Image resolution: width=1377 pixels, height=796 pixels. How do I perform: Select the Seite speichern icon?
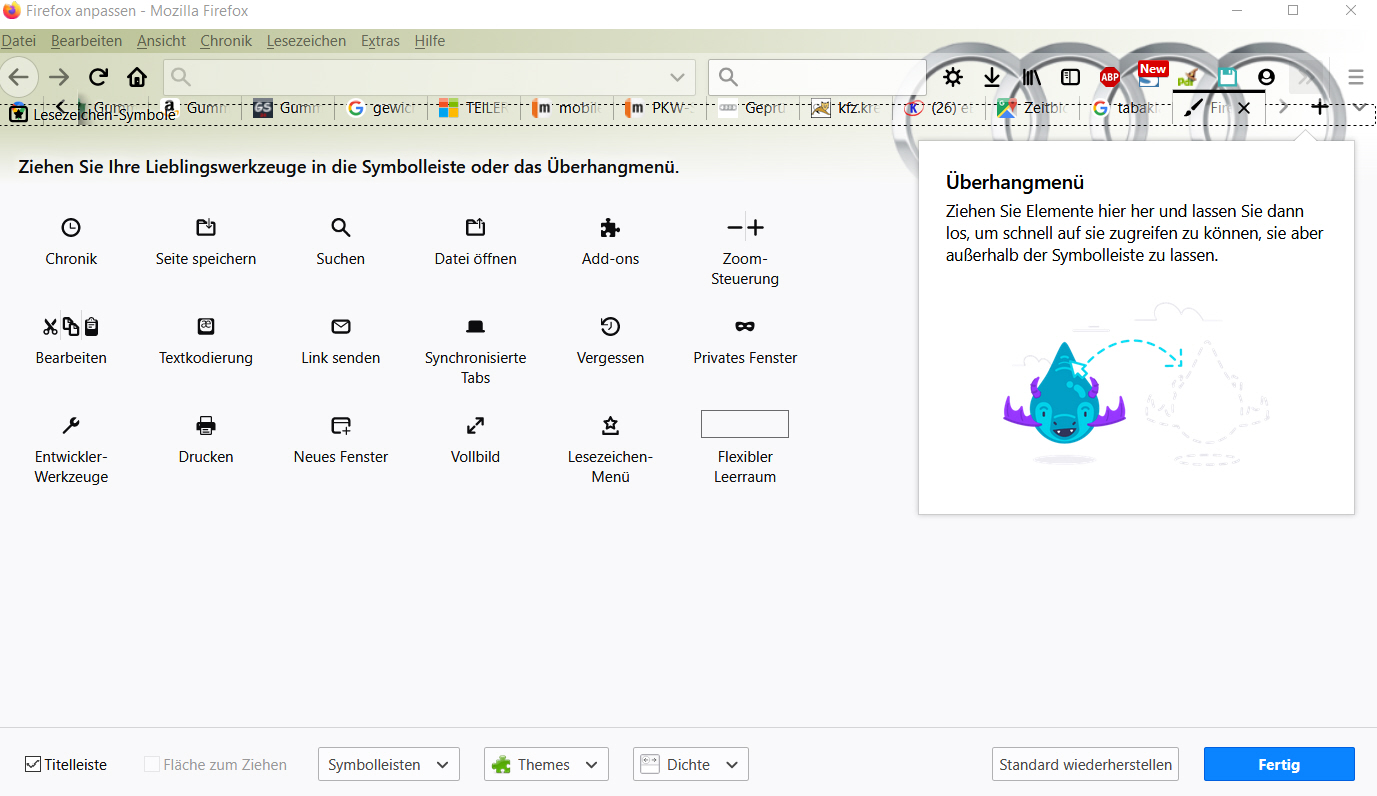click(x=206, y=227)
